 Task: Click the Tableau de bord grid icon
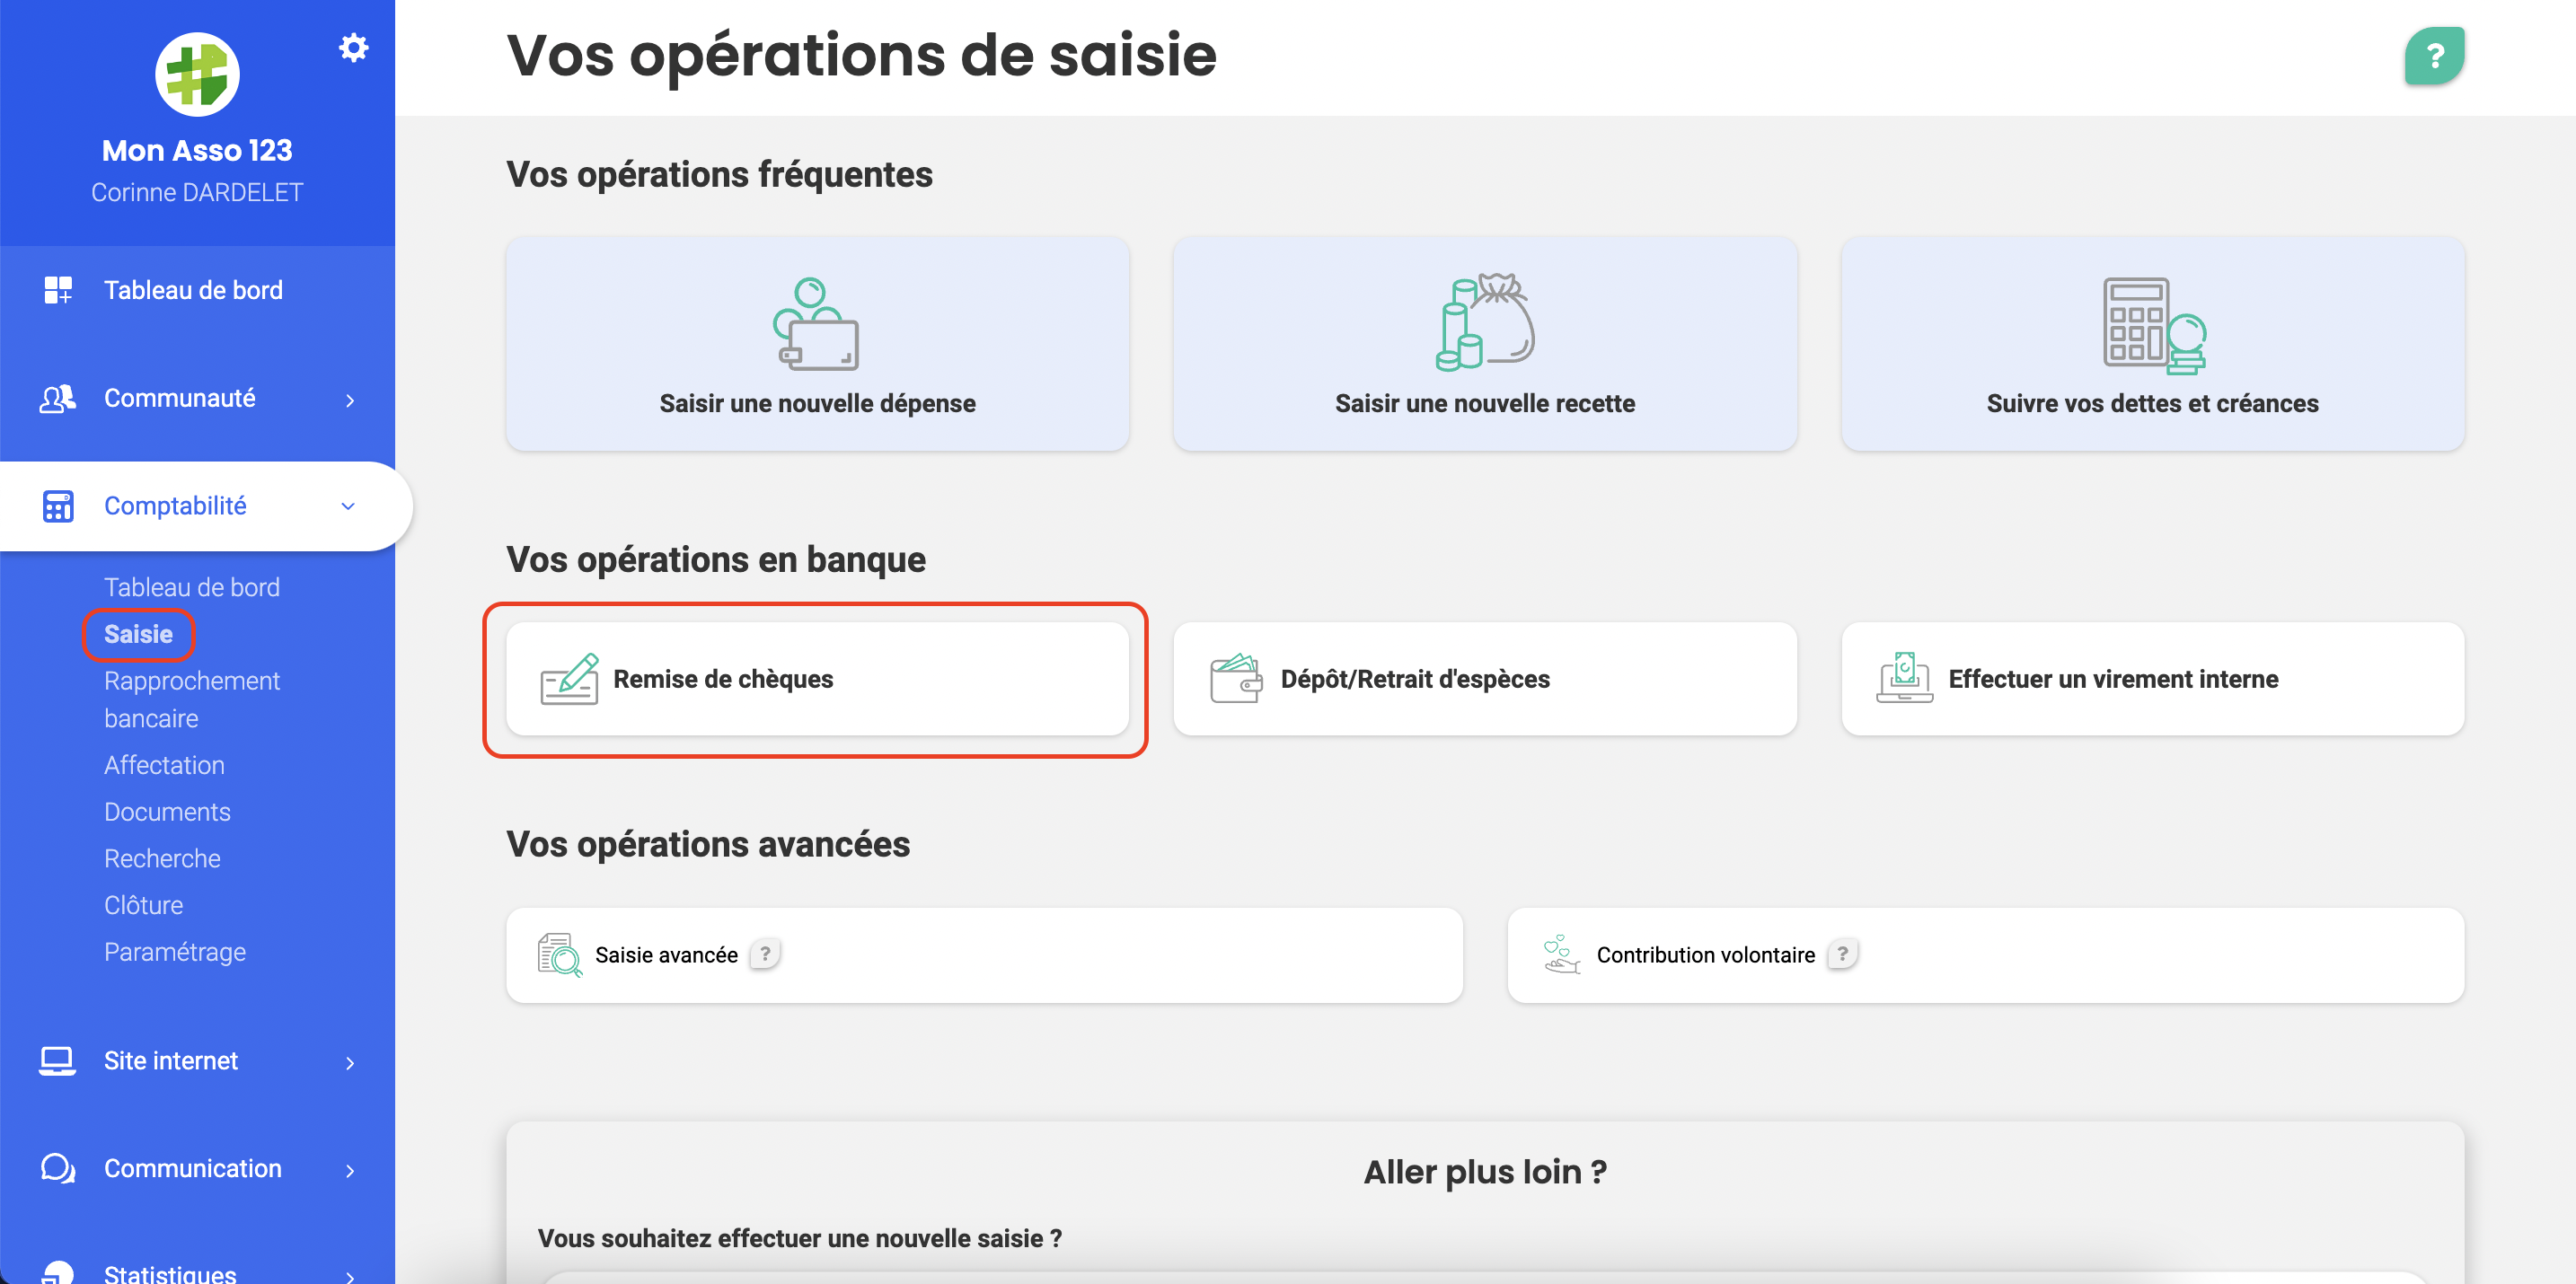pyautogui.click(x=58, y=290)
